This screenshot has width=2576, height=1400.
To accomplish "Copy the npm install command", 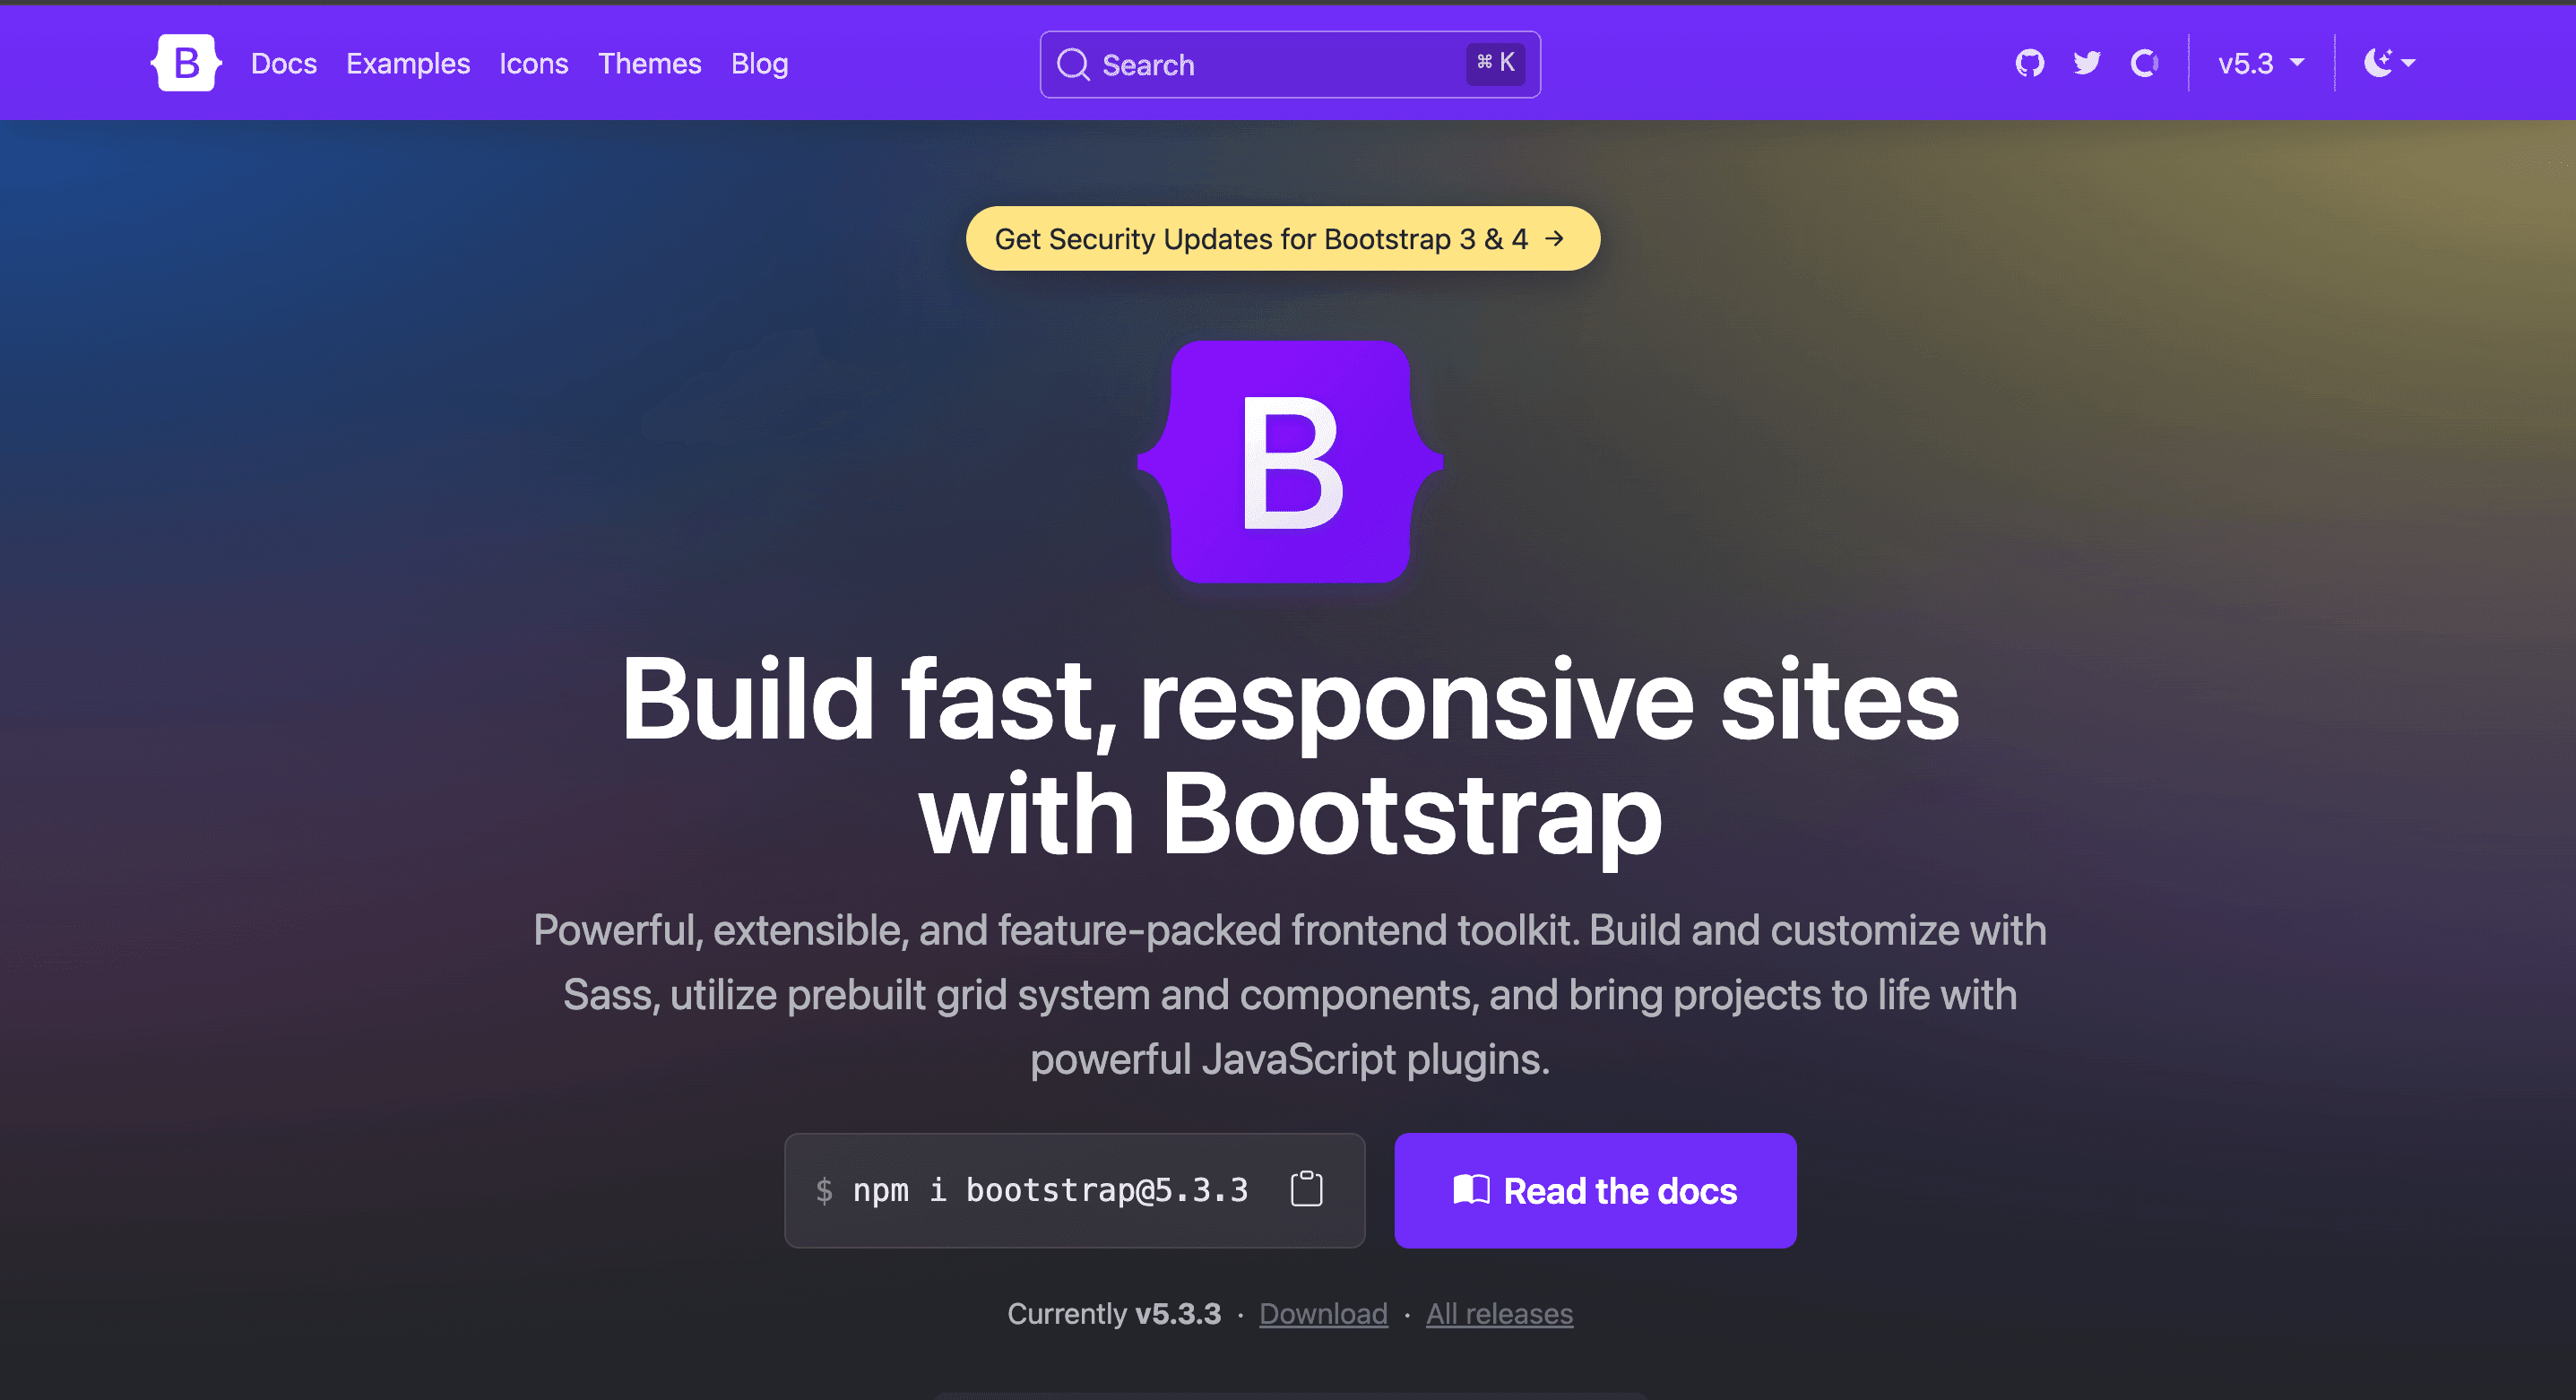I will [x=1306, y=1189].
